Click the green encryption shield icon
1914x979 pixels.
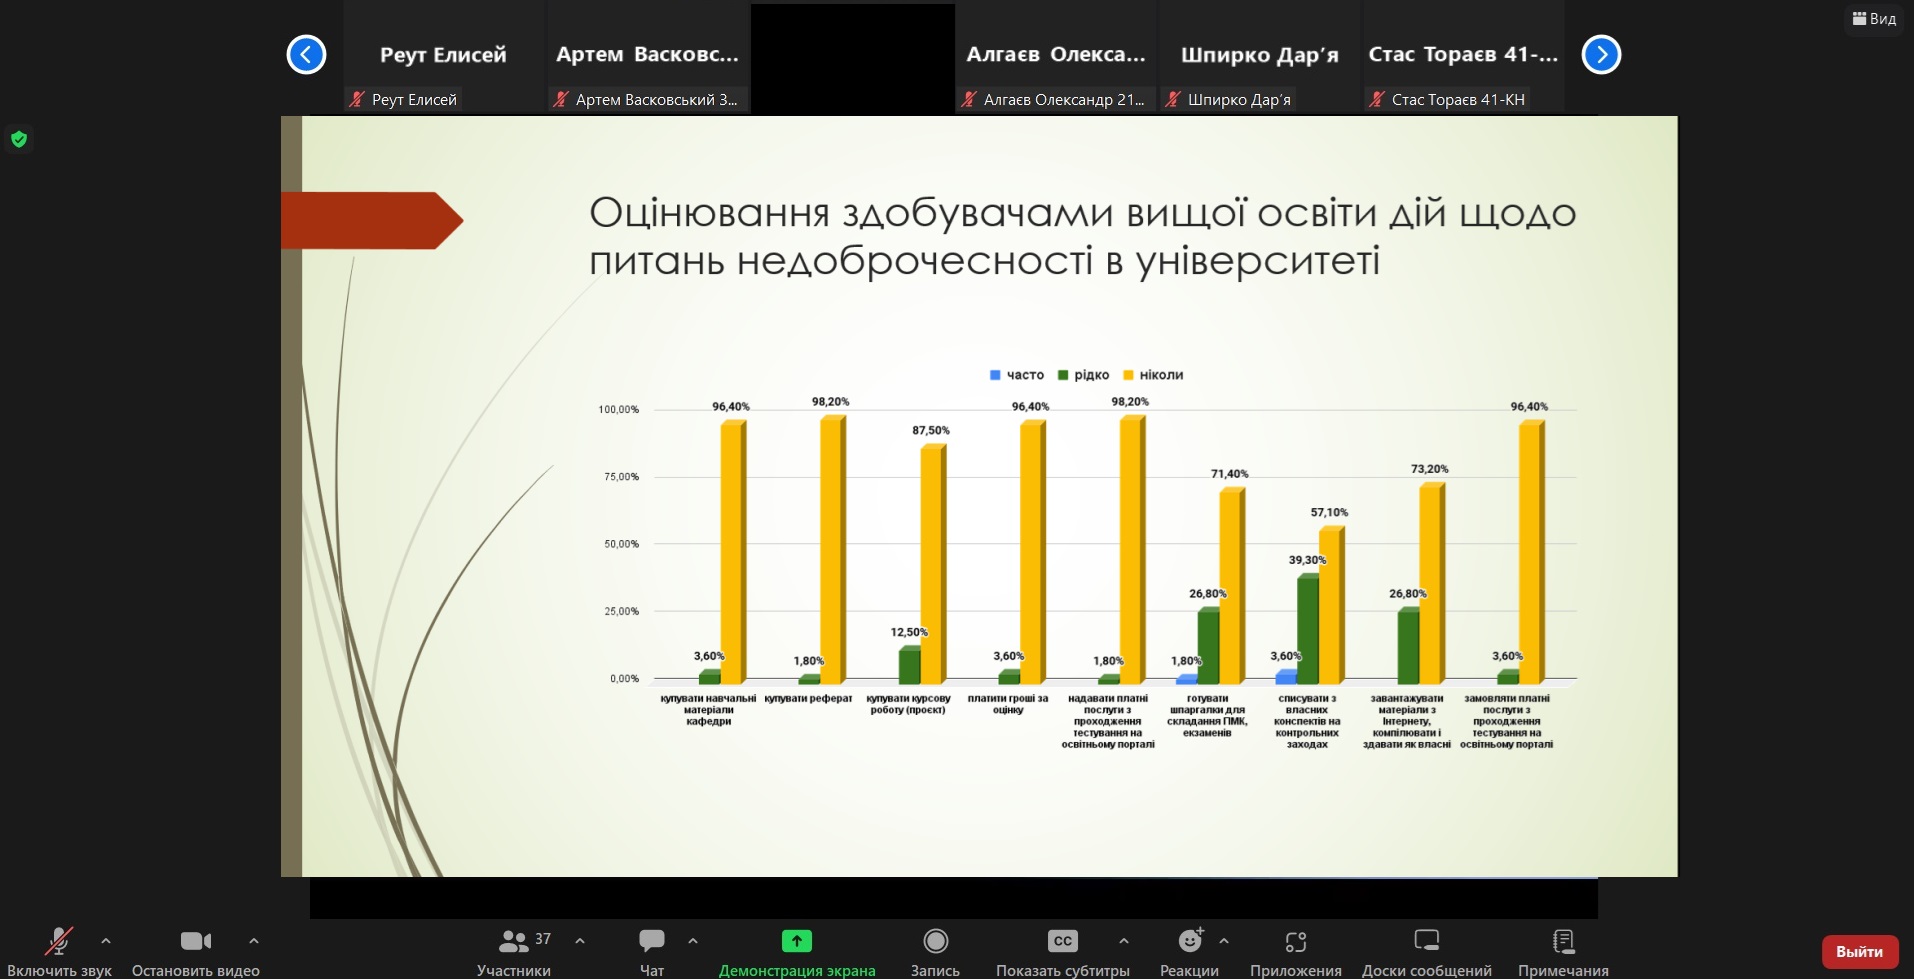coord(19,139)
